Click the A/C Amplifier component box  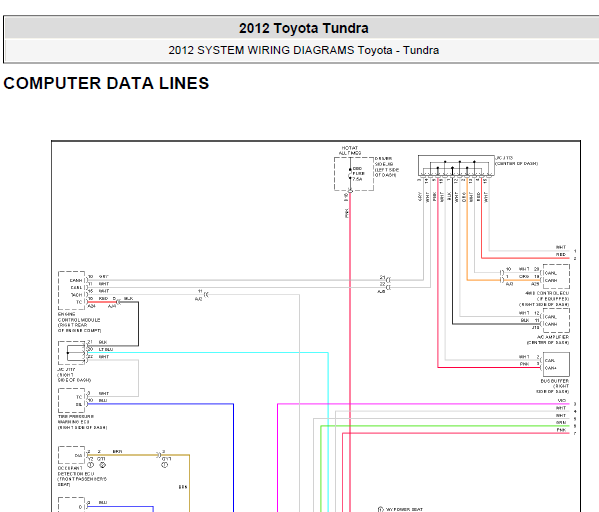tap(556, 320)
